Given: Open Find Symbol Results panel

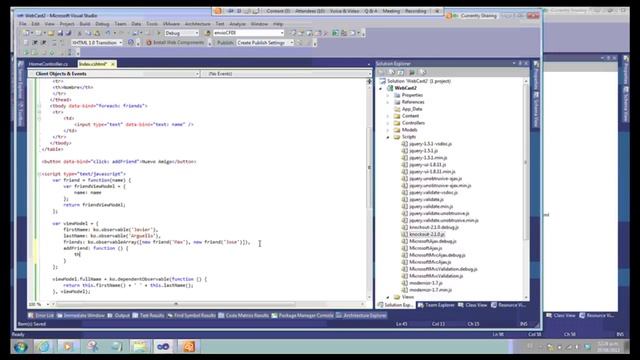Looking at the screenshot, I should 191,316.
